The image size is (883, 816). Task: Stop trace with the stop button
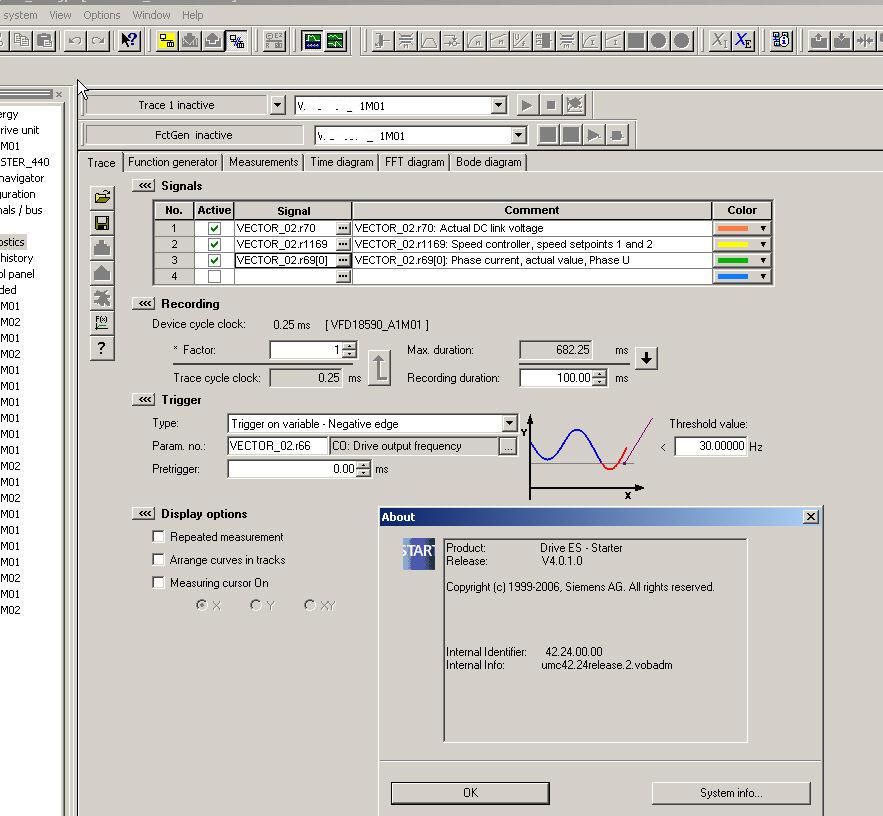point(551,105)
